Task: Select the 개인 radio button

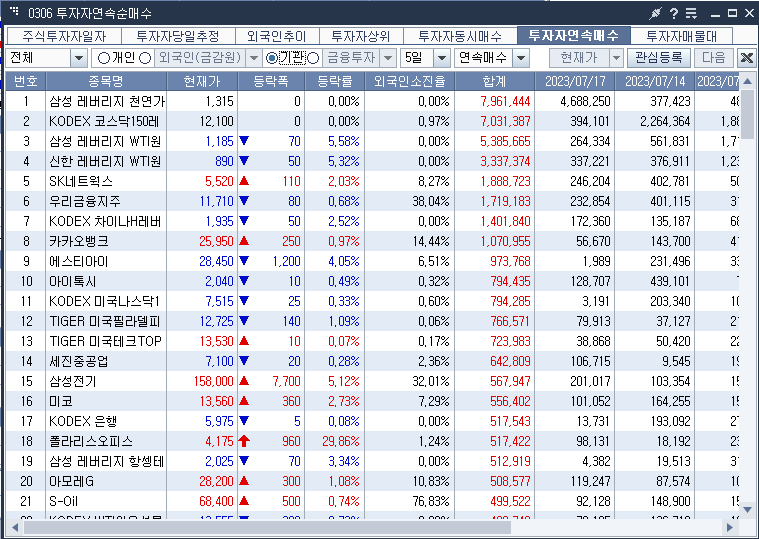Action: pos(104,58)
